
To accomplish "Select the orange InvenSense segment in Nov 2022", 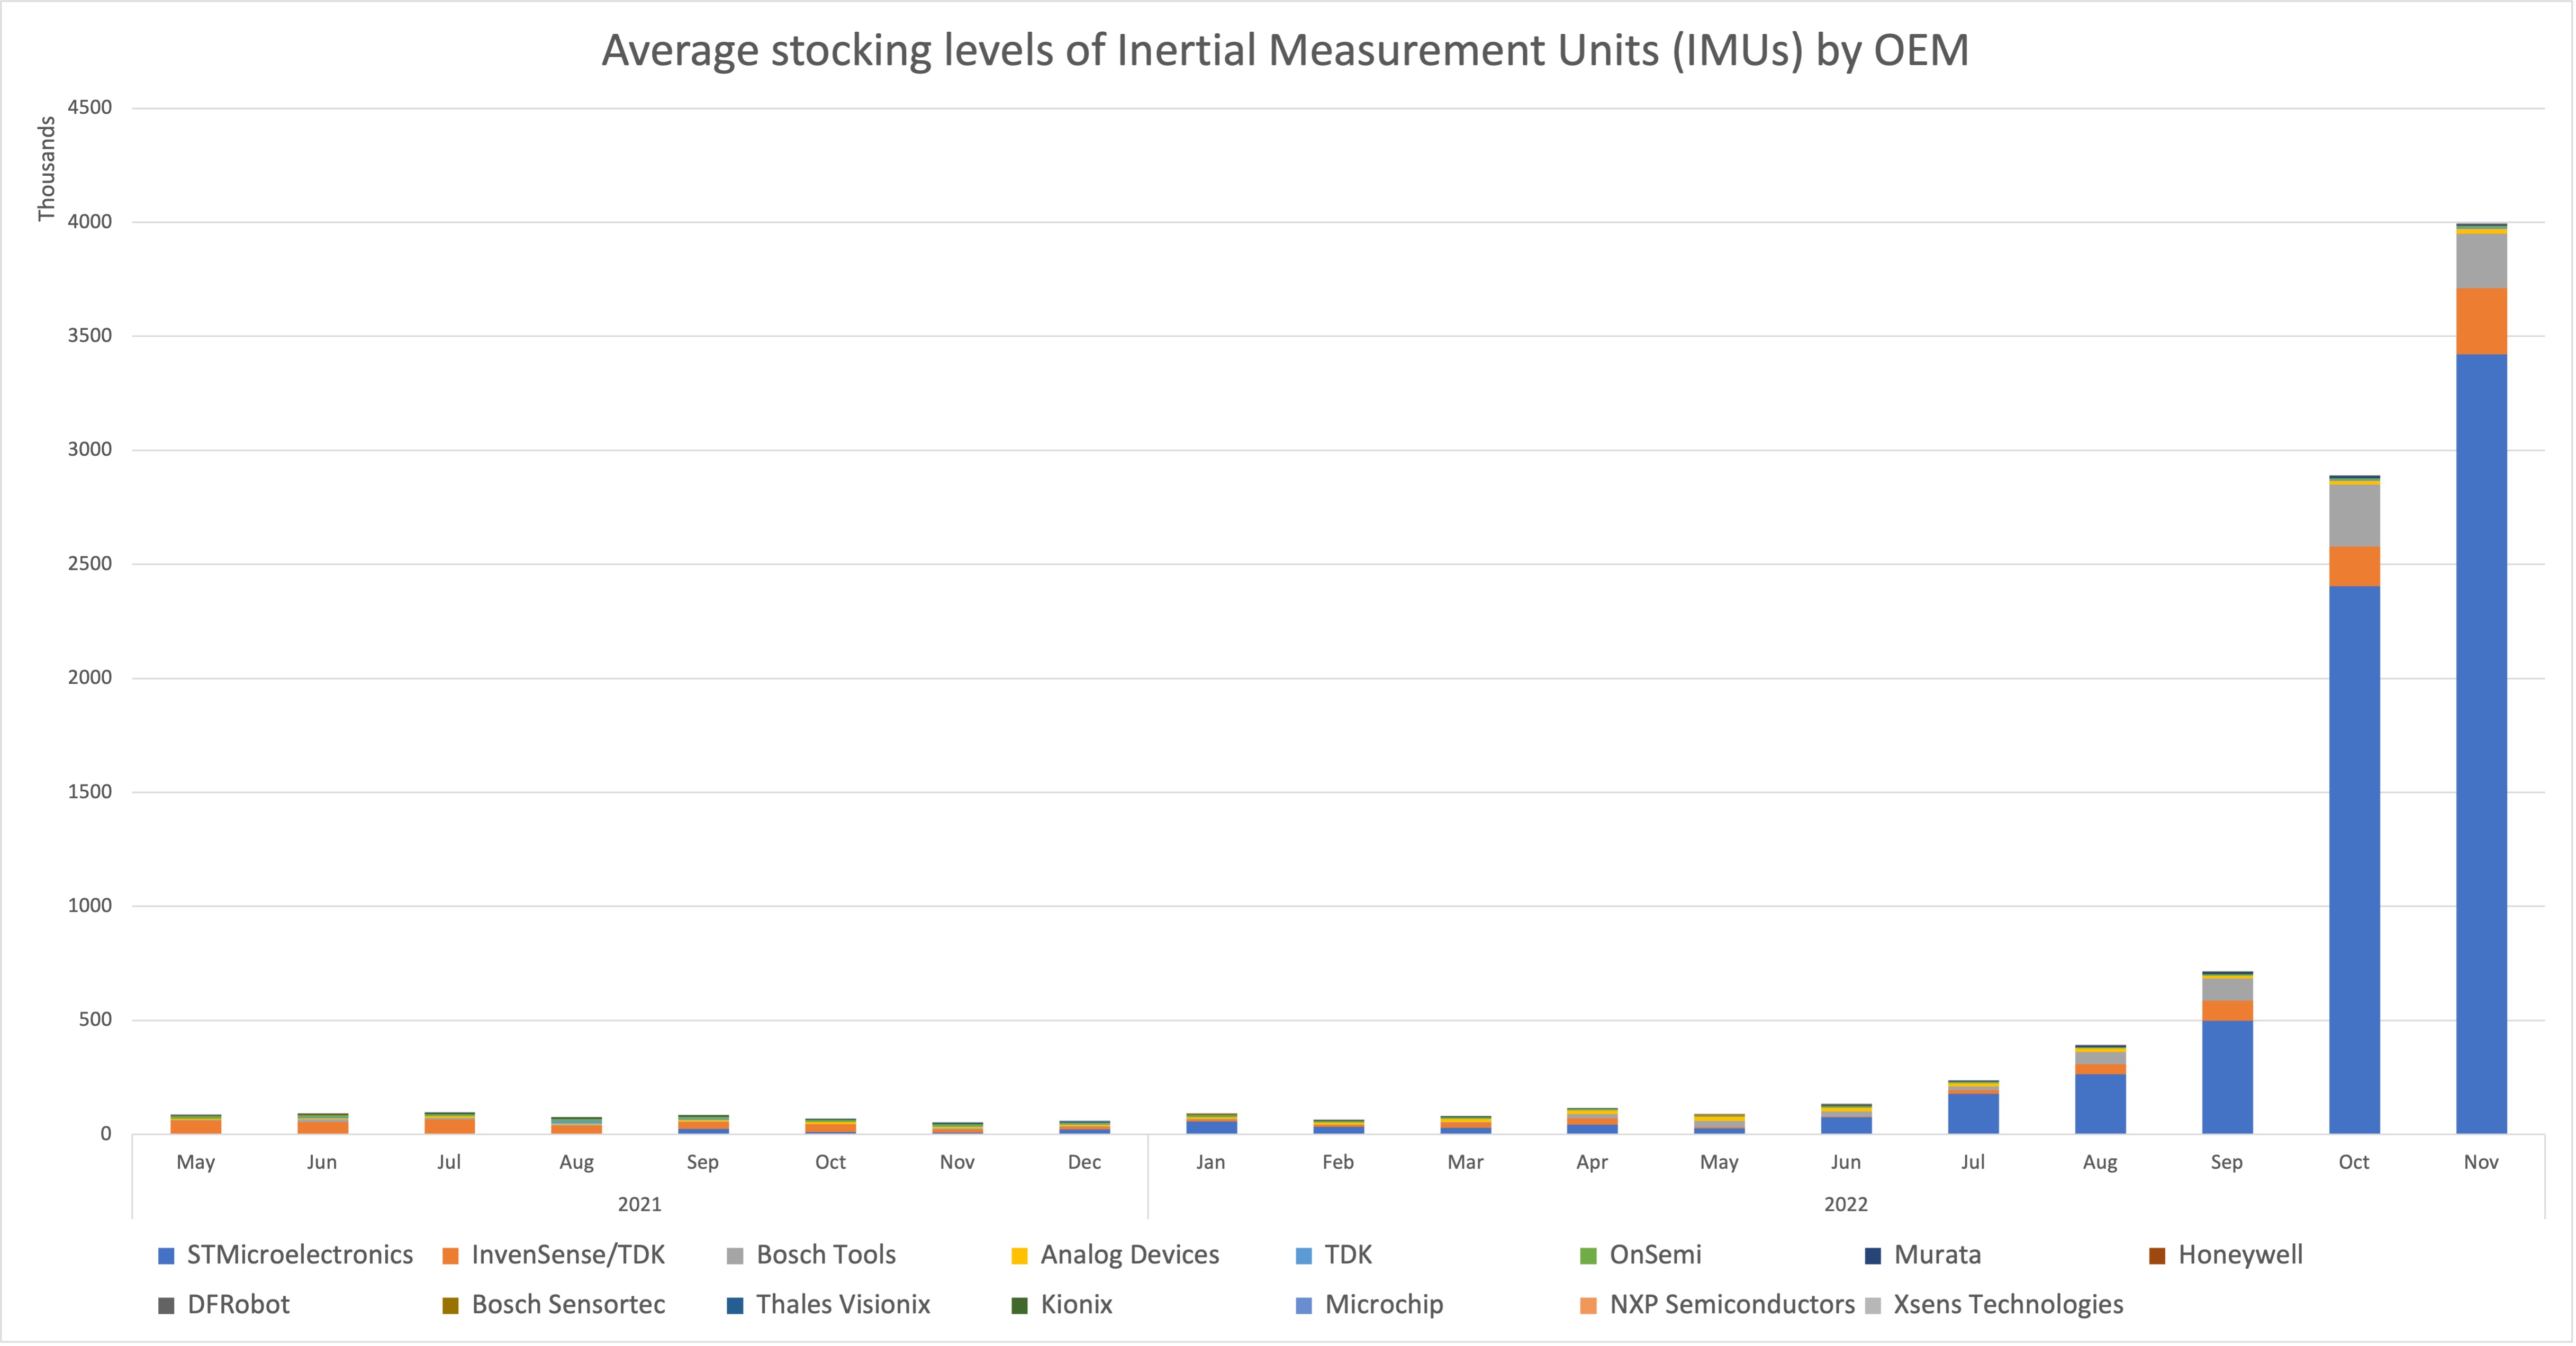I will (x=2481, y=321).
